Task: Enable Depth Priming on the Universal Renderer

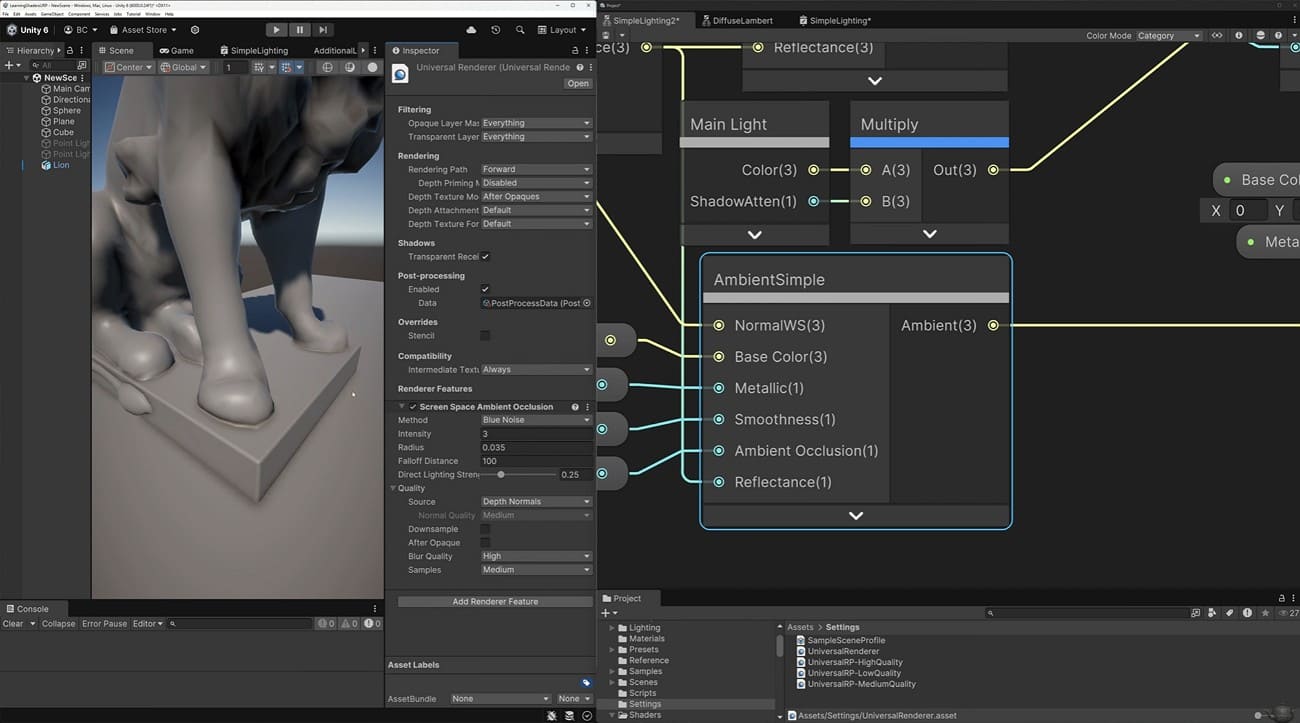Action: 536,182
